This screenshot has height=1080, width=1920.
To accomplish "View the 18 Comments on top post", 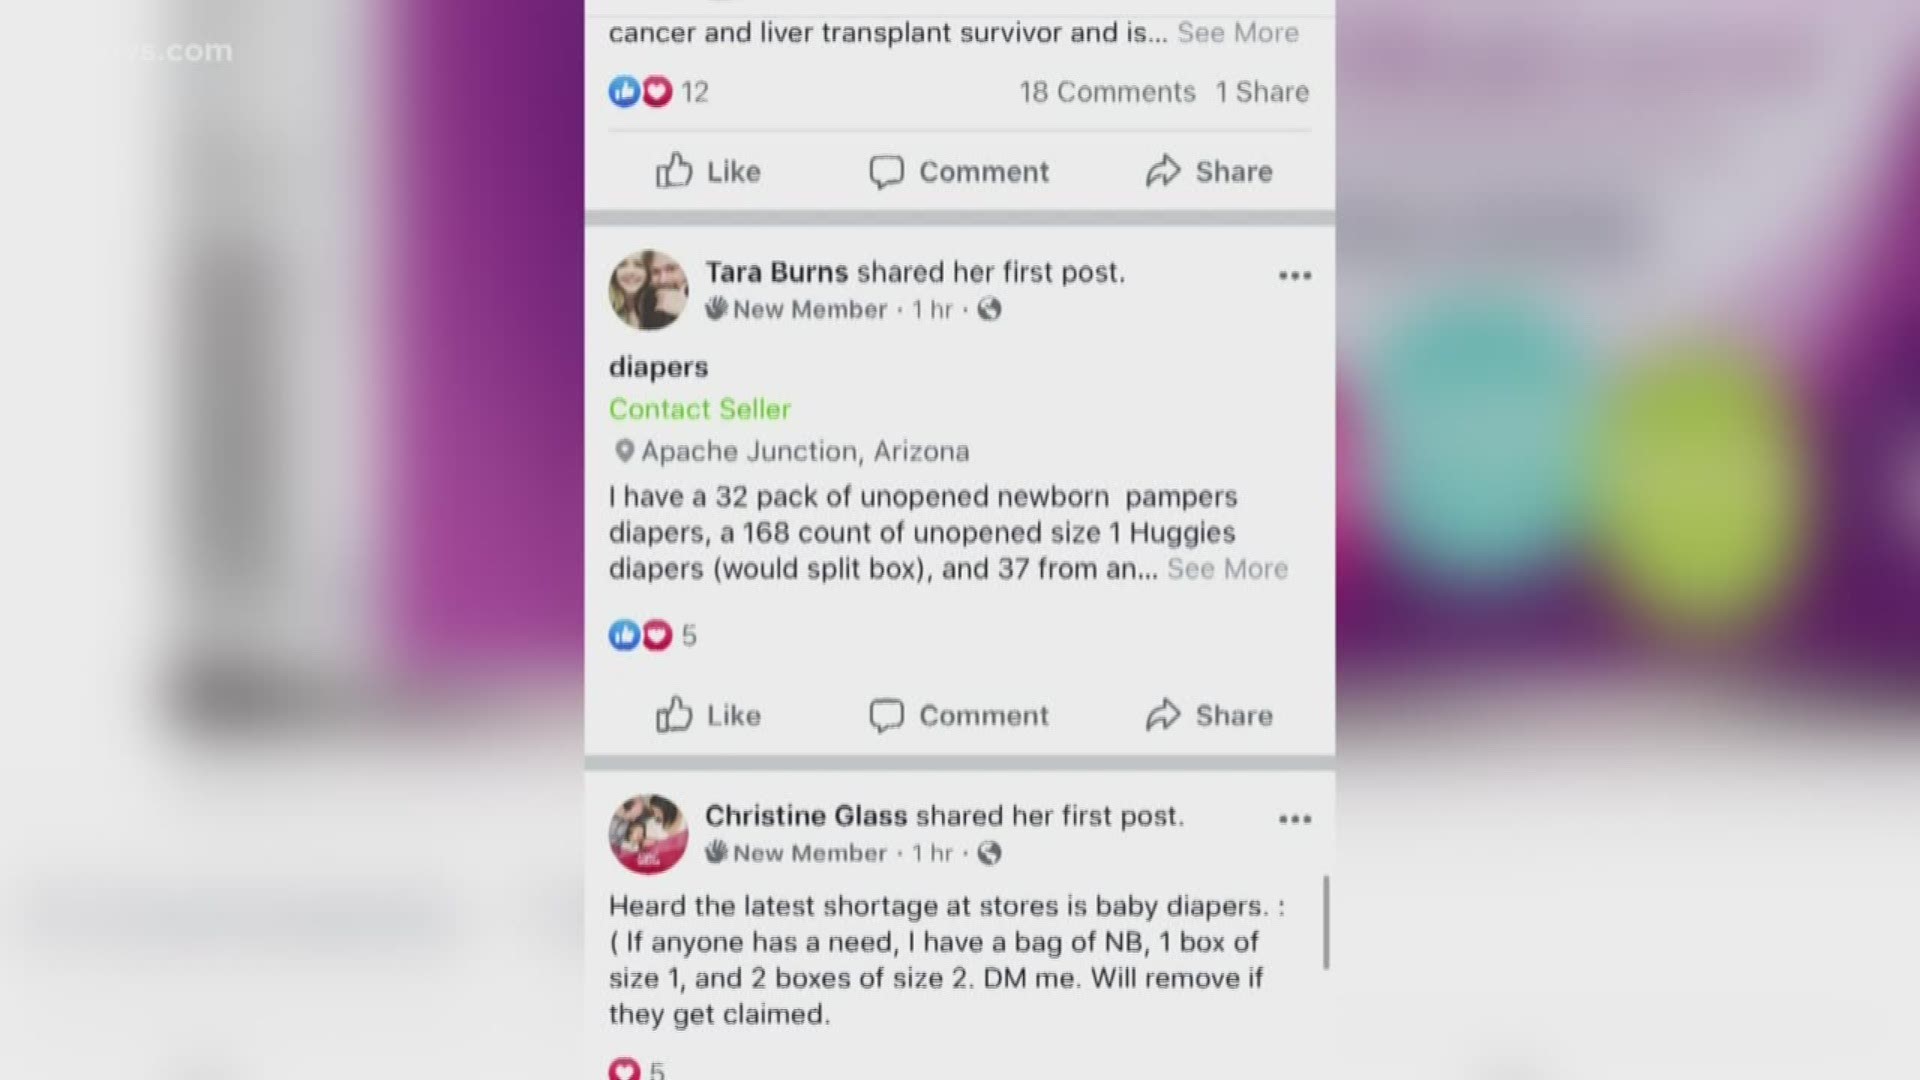I will pyautogui.click(x=1107, y=92).
